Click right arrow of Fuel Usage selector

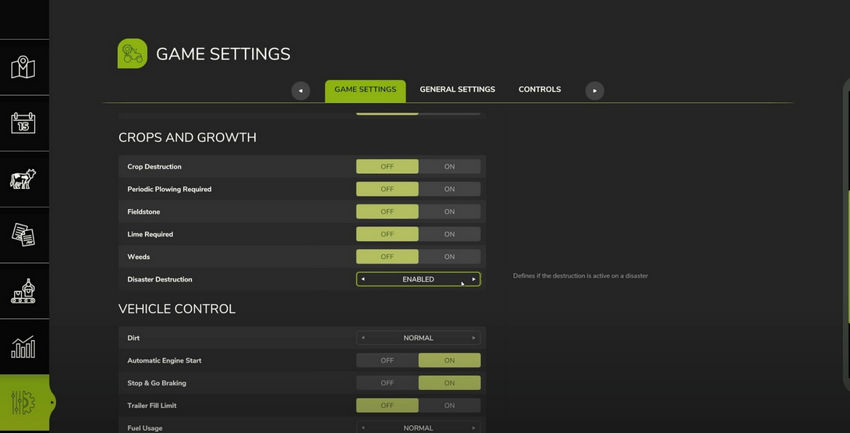(x=474, y=428)
